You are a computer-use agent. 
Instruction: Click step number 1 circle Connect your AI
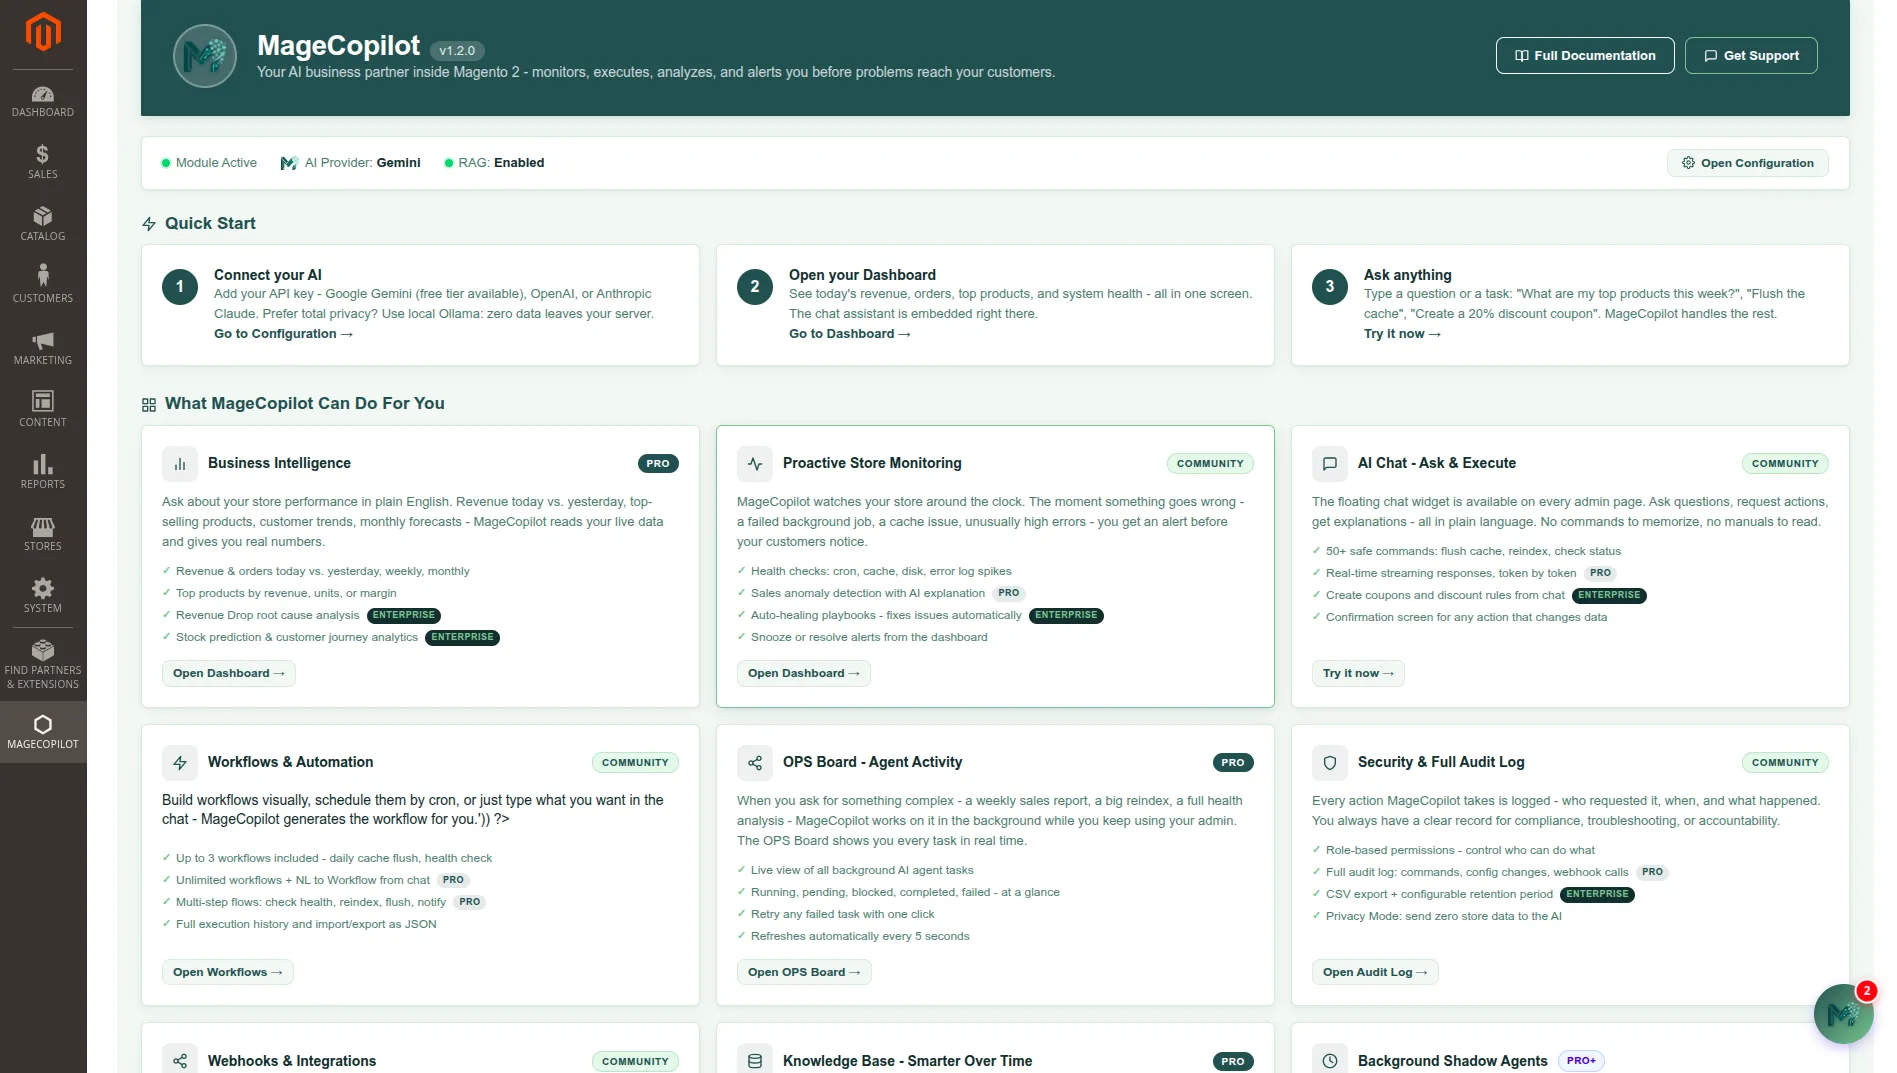180,287
